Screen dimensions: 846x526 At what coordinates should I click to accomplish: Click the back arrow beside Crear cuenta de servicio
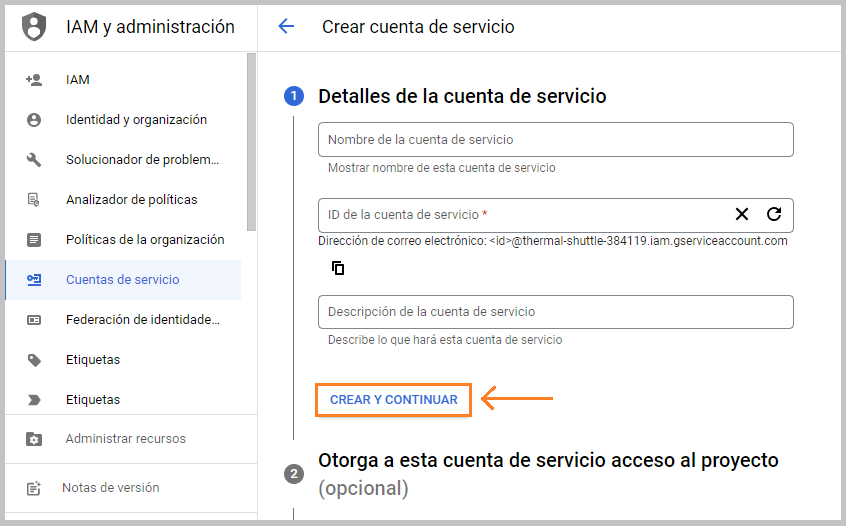tap(286, 26)
